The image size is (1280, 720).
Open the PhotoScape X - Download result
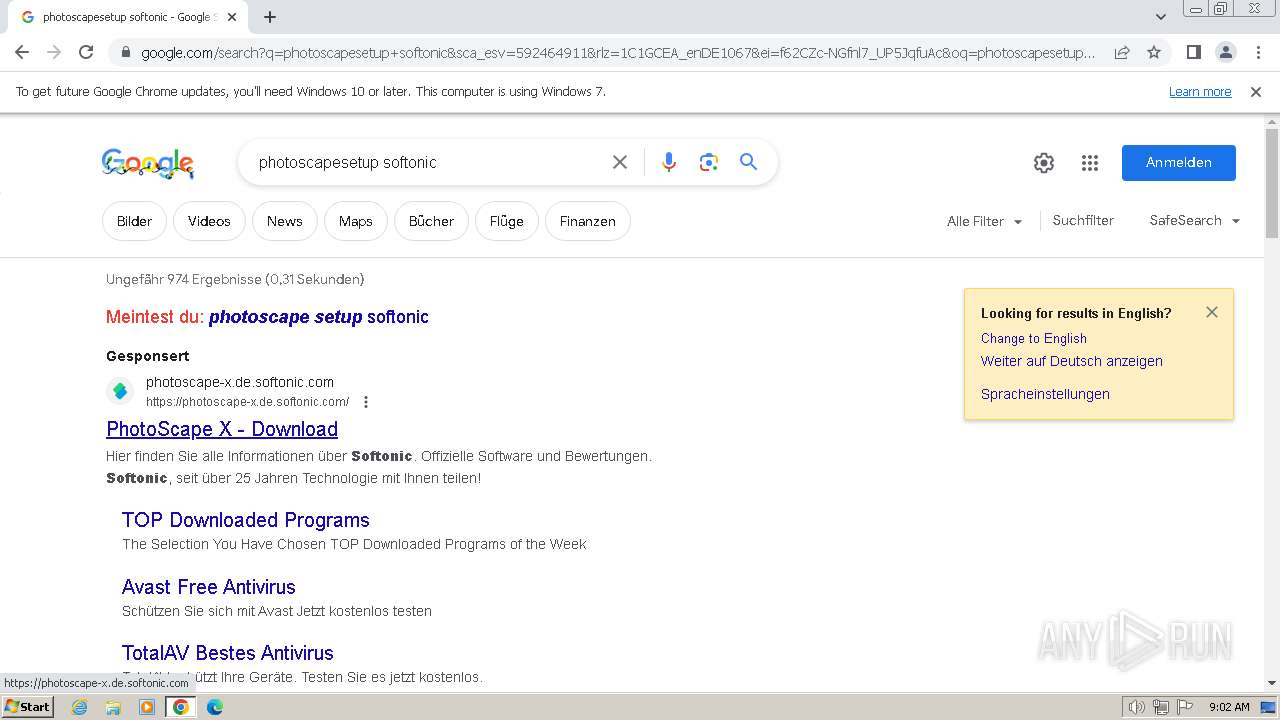coord(222,429)
